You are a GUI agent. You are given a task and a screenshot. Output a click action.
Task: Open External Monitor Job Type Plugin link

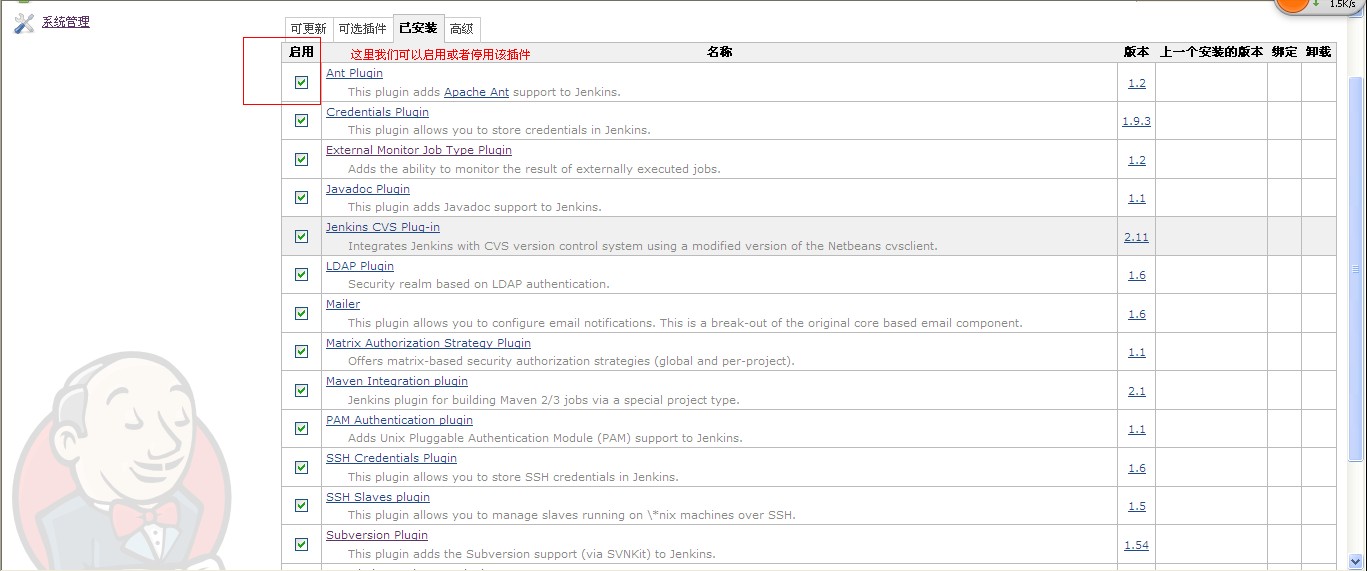click(x=419, y=150)
